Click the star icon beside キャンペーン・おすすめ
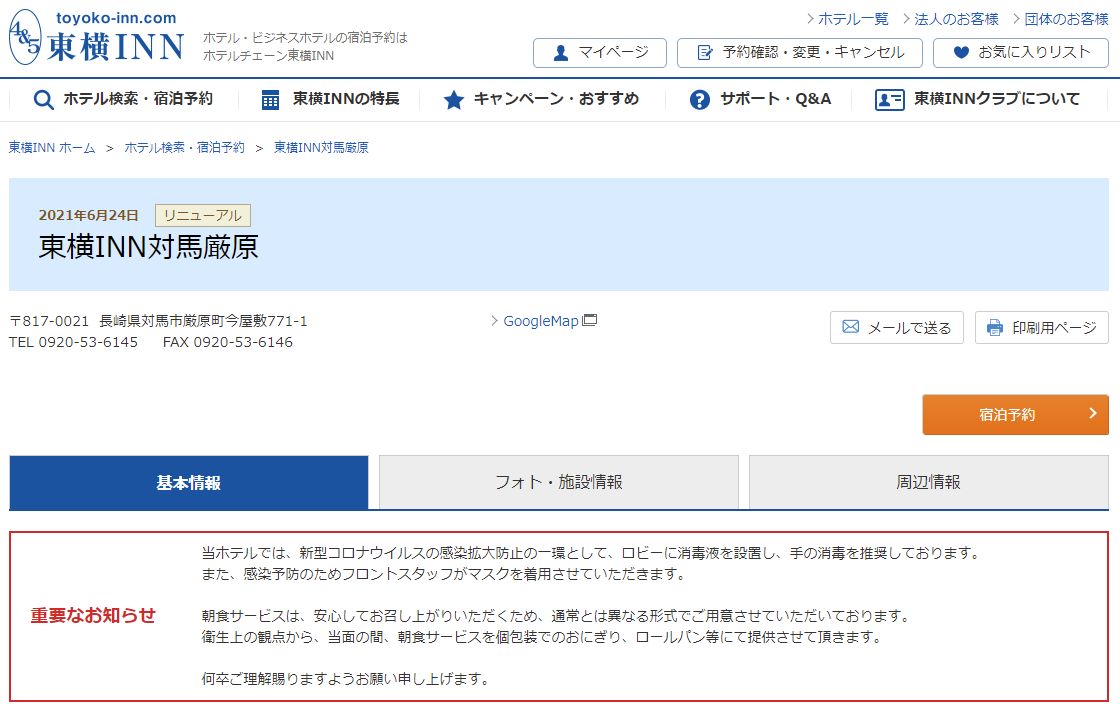 coord(454,99)
